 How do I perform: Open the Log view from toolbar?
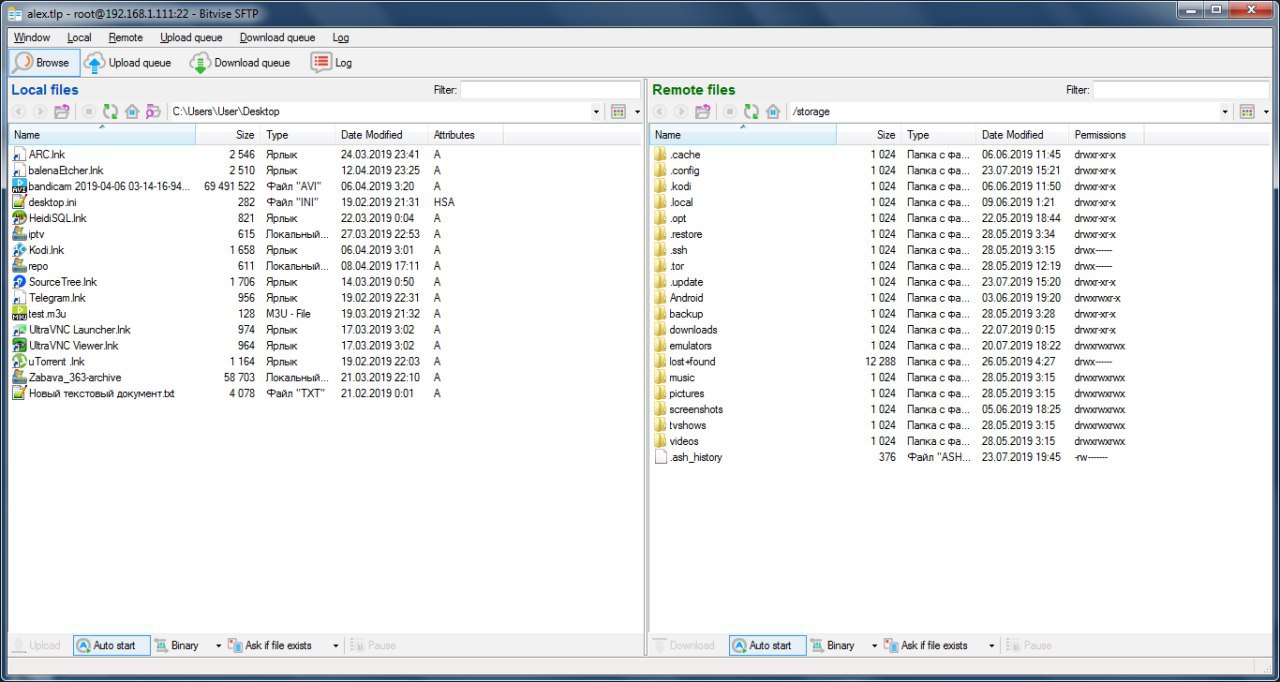tap(332, 62)
